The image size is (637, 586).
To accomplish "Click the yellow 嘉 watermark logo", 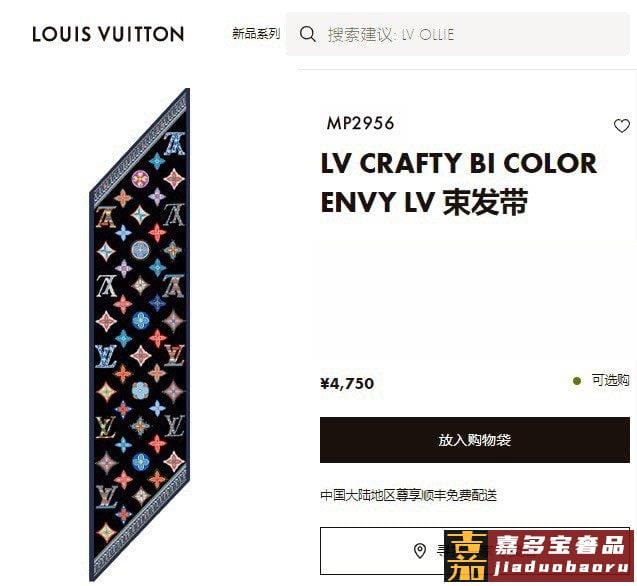I will [468, 556].
